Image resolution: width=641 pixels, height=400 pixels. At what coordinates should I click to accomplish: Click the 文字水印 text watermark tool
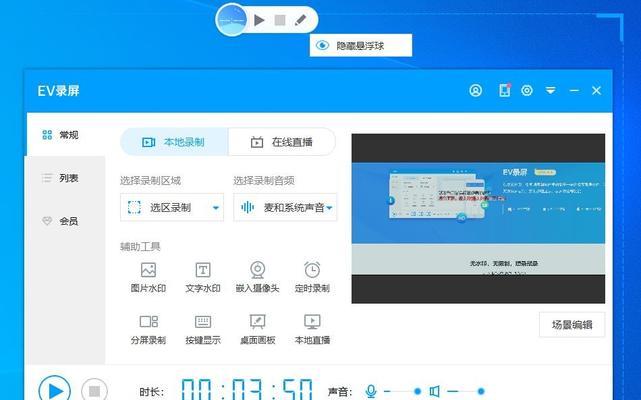pos(203,277)
